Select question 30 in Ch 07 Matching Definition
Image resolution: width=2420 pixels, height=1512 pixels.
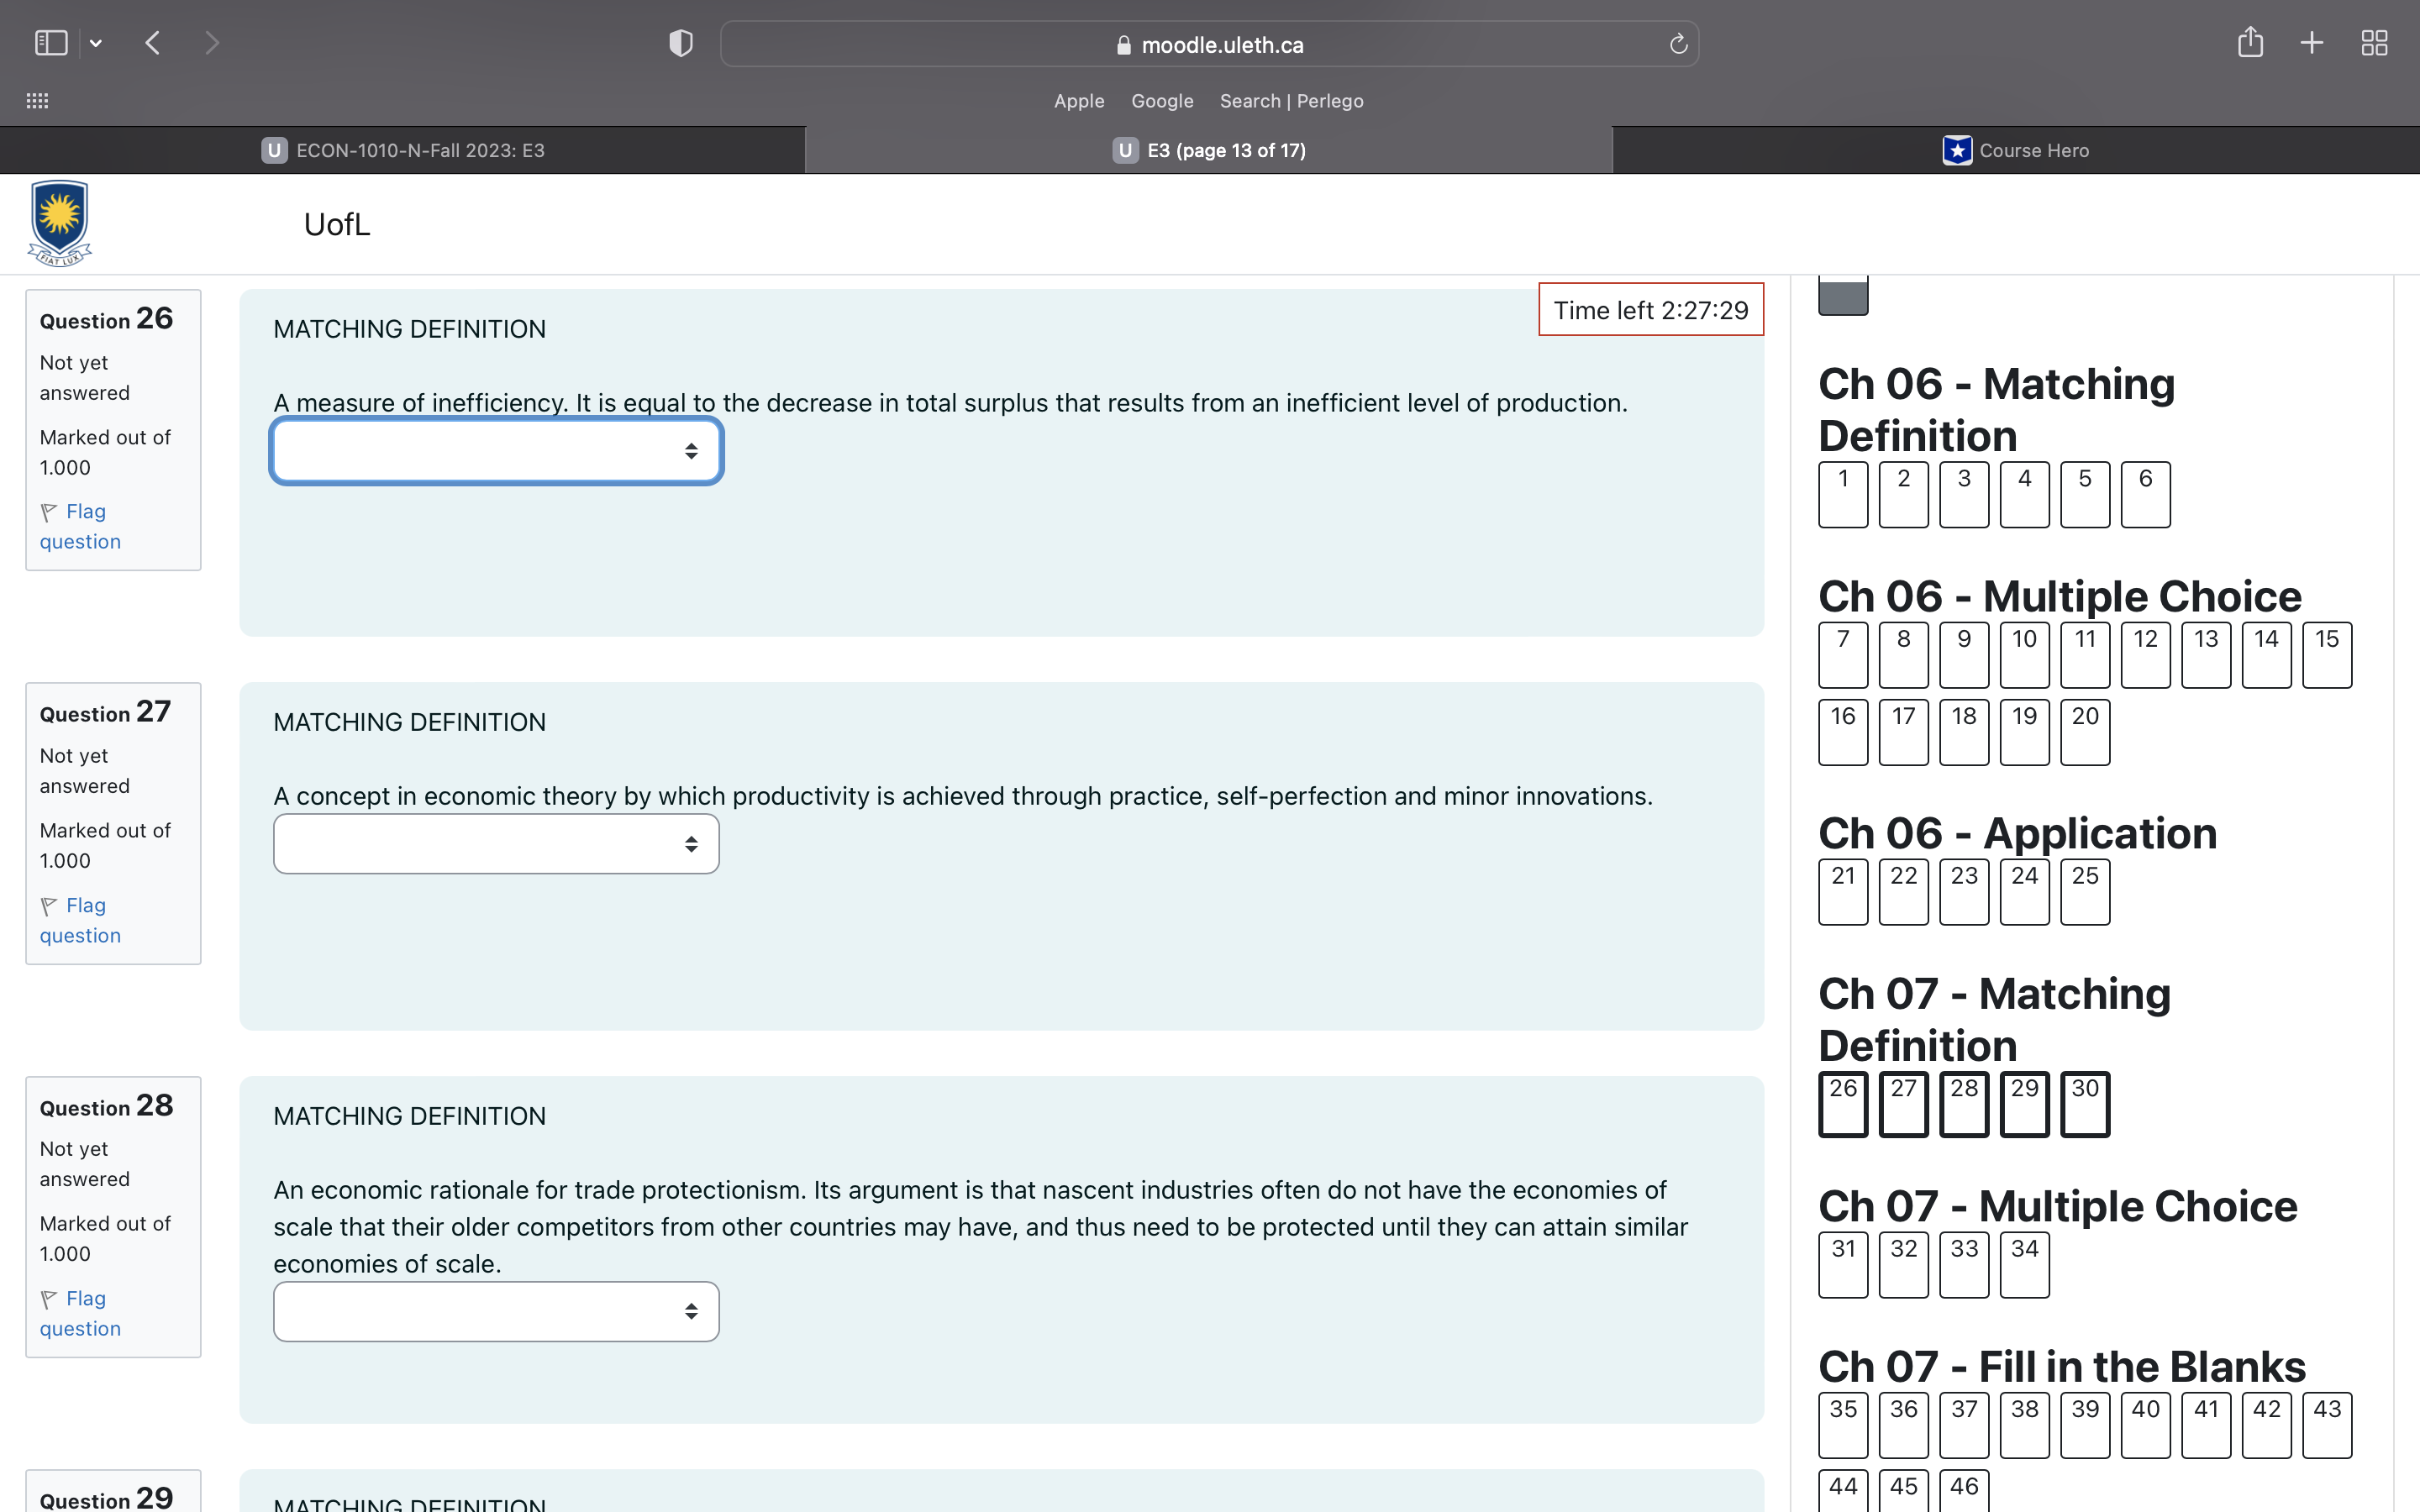click(x=2084, y=1103)
